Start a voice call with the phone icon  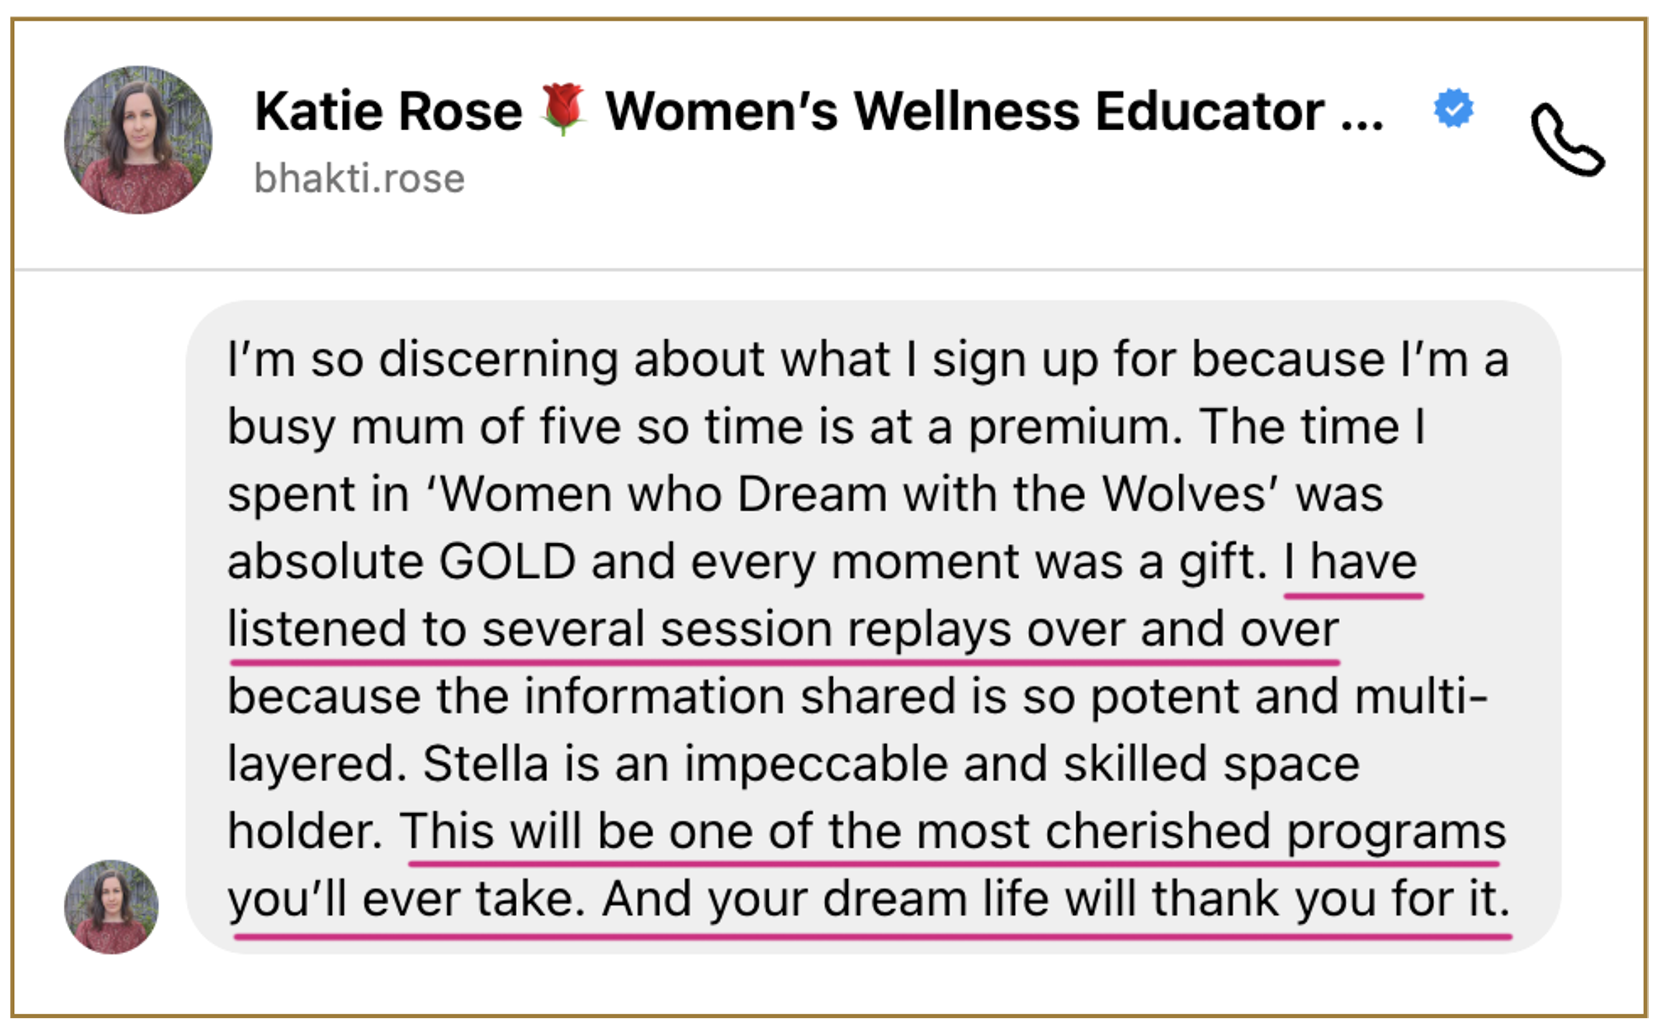point(1566,140)
